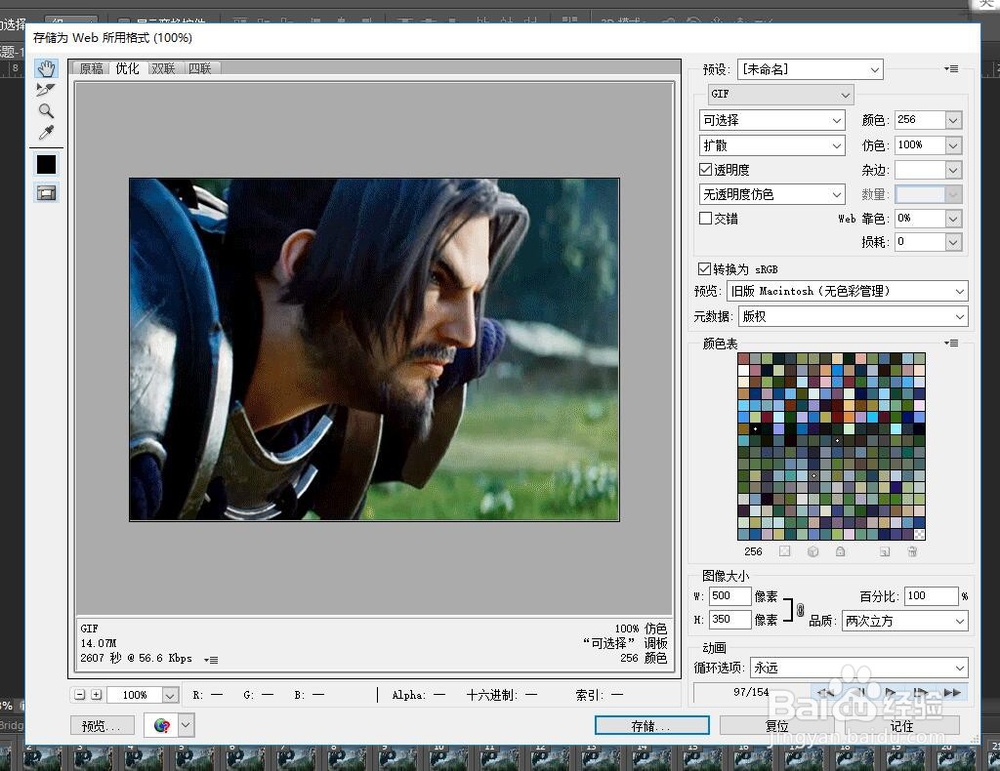Select the Eyedropper tool
The height and width of the screenshot is (771, 1000).
[x=46, y=133]
